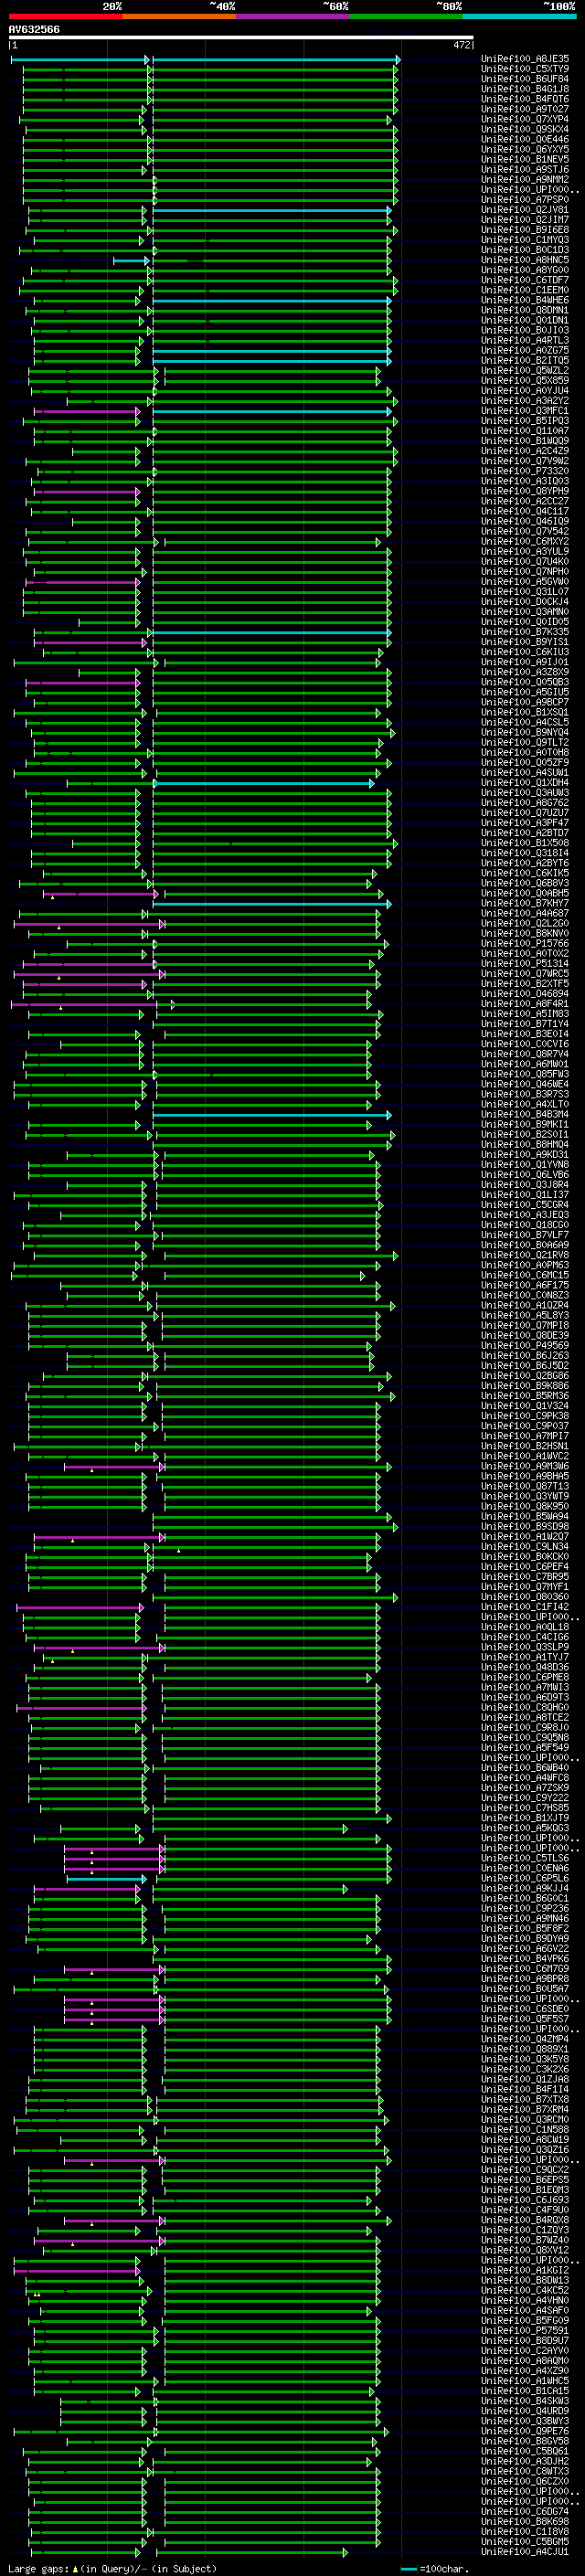The image size is (585, 2576).
Task: Select the UniRef100_B2ITQ5 label
Action: tap(525, 360)
